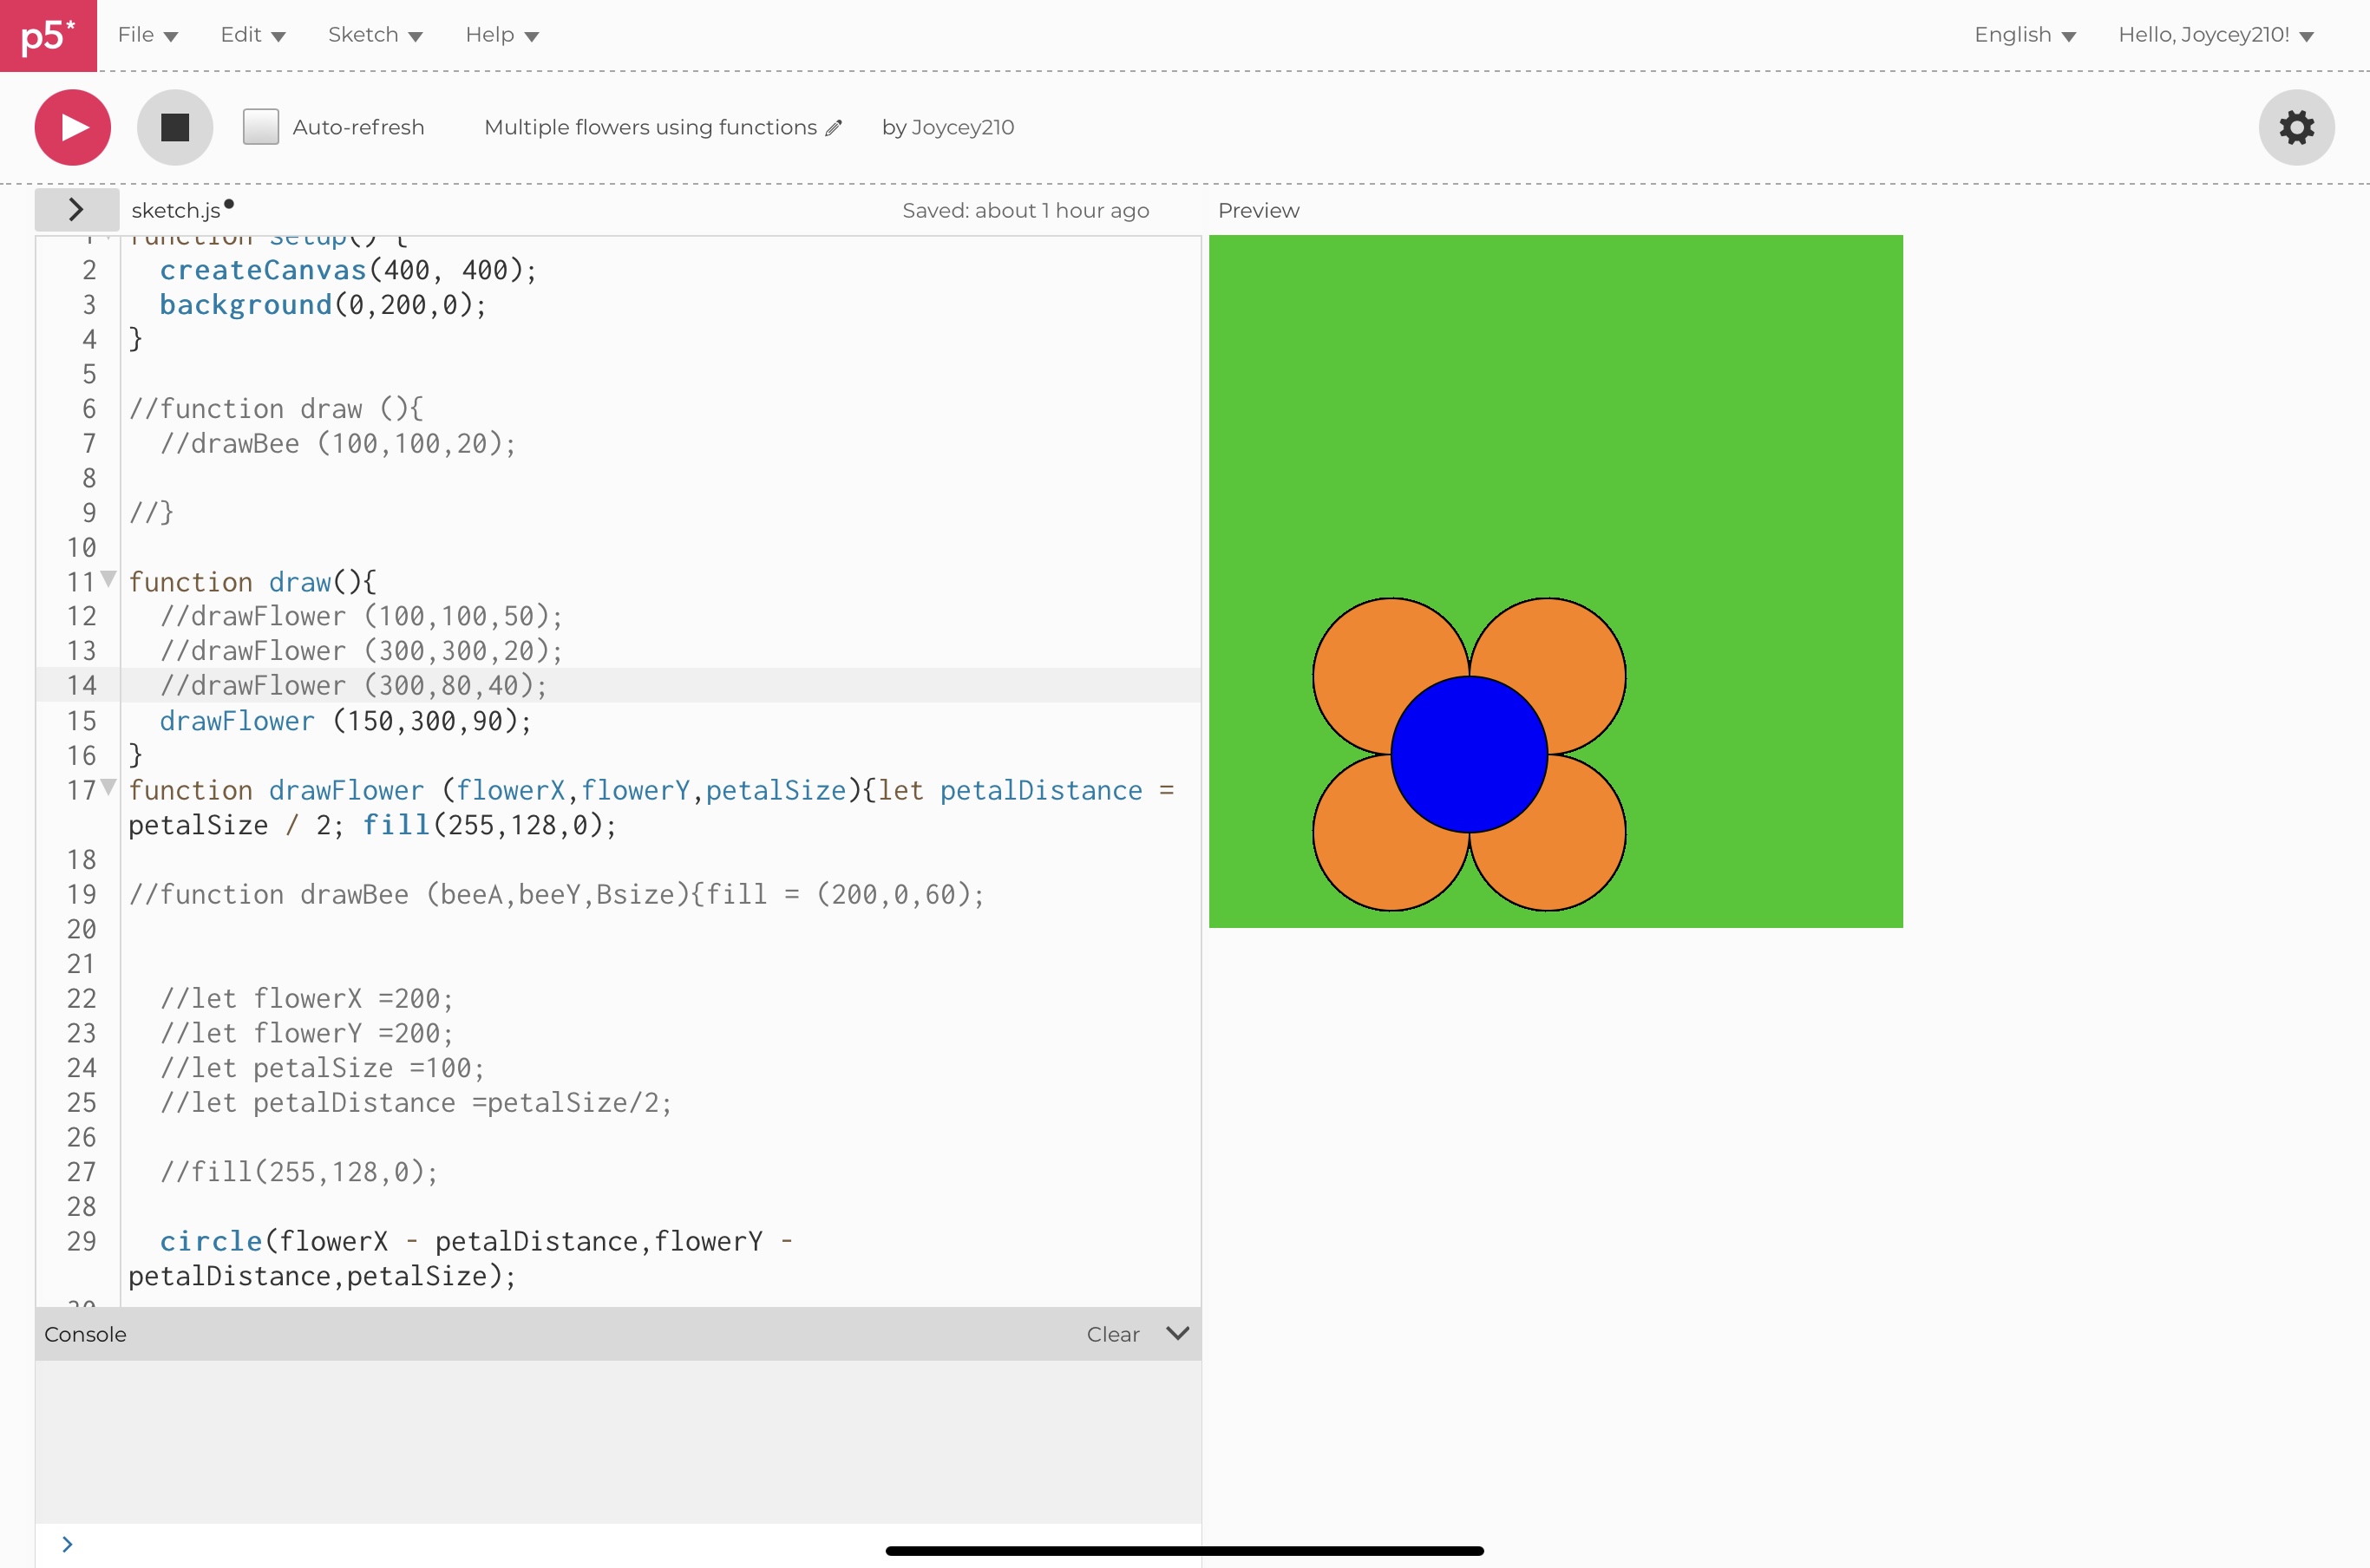Click '//let petalDistance =petalSize/2;' on line 25
The width and height of the screenshot is (2370, 1568).
416,1103
